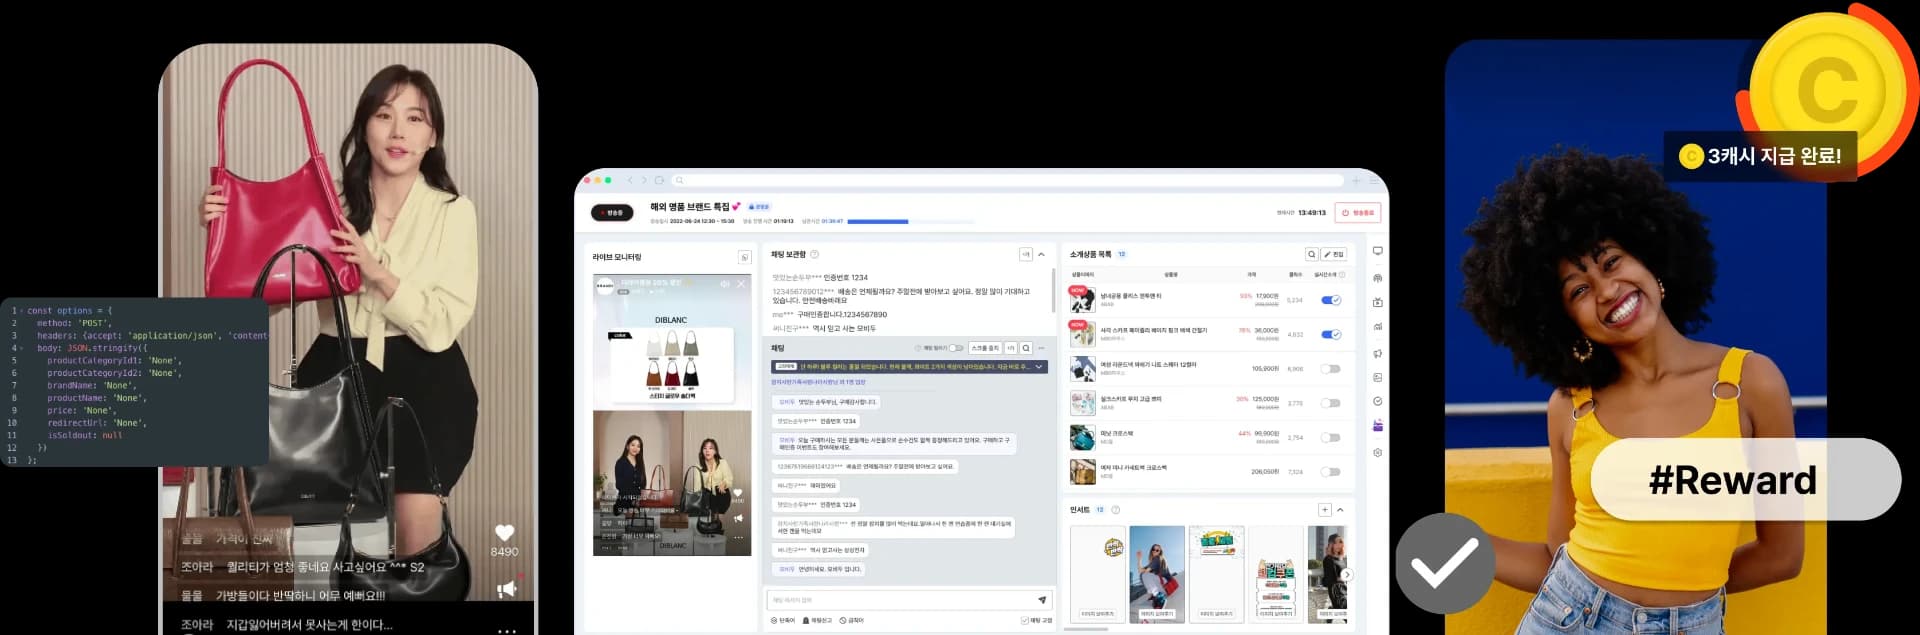Click the red broadcast end button
1920x635 pixels.
1358,212
